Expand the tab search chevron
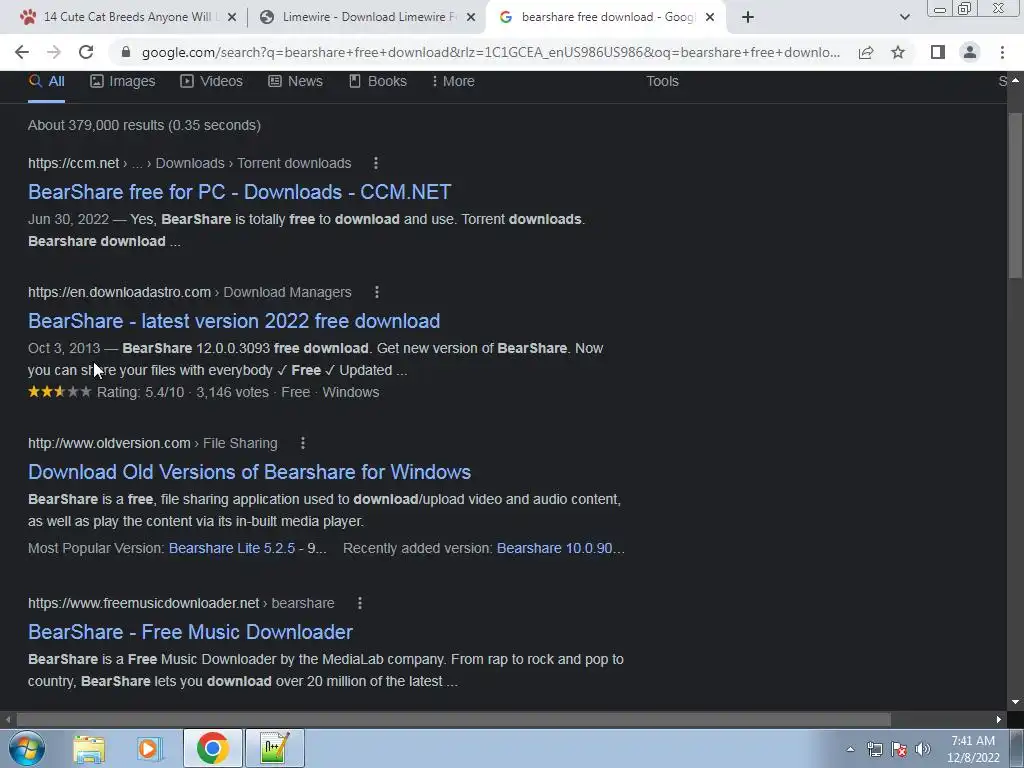 (x=904, y=17)
